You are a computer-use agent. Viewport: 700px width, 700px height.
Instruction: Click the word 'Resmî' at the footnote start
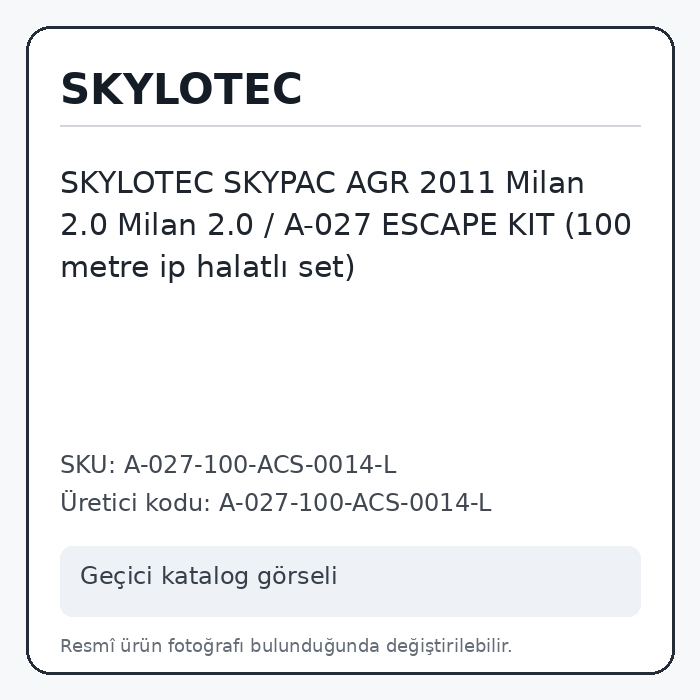[88, 646]
